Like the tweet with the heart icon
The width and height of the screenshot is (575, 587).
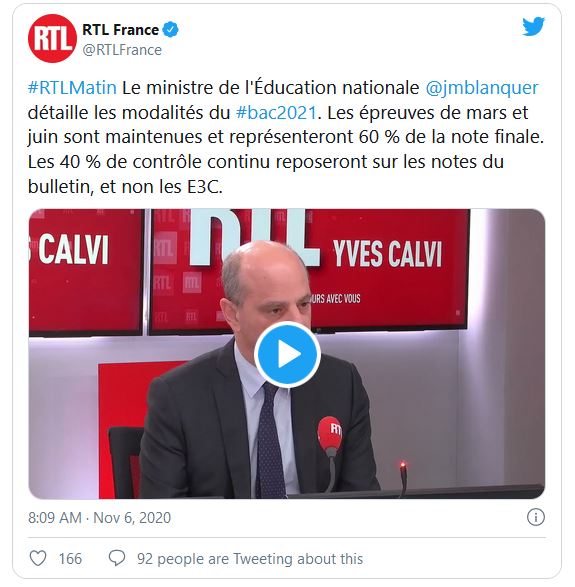(38, 559)
